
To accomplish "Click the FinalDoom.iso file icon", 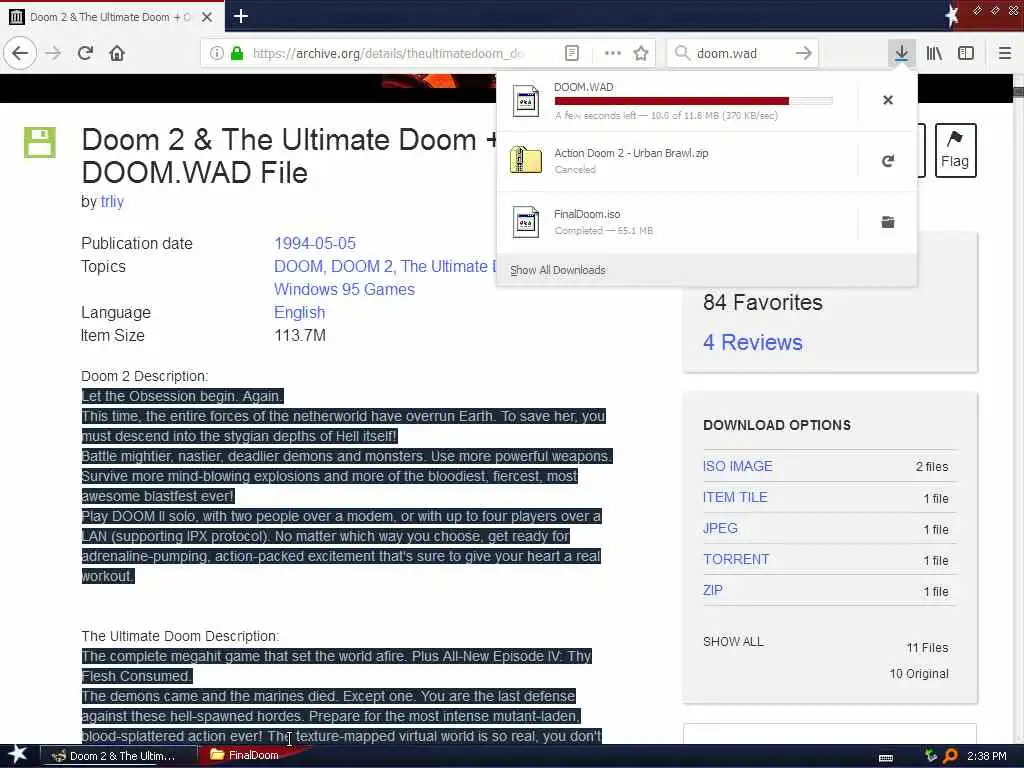I will [526, 222].
